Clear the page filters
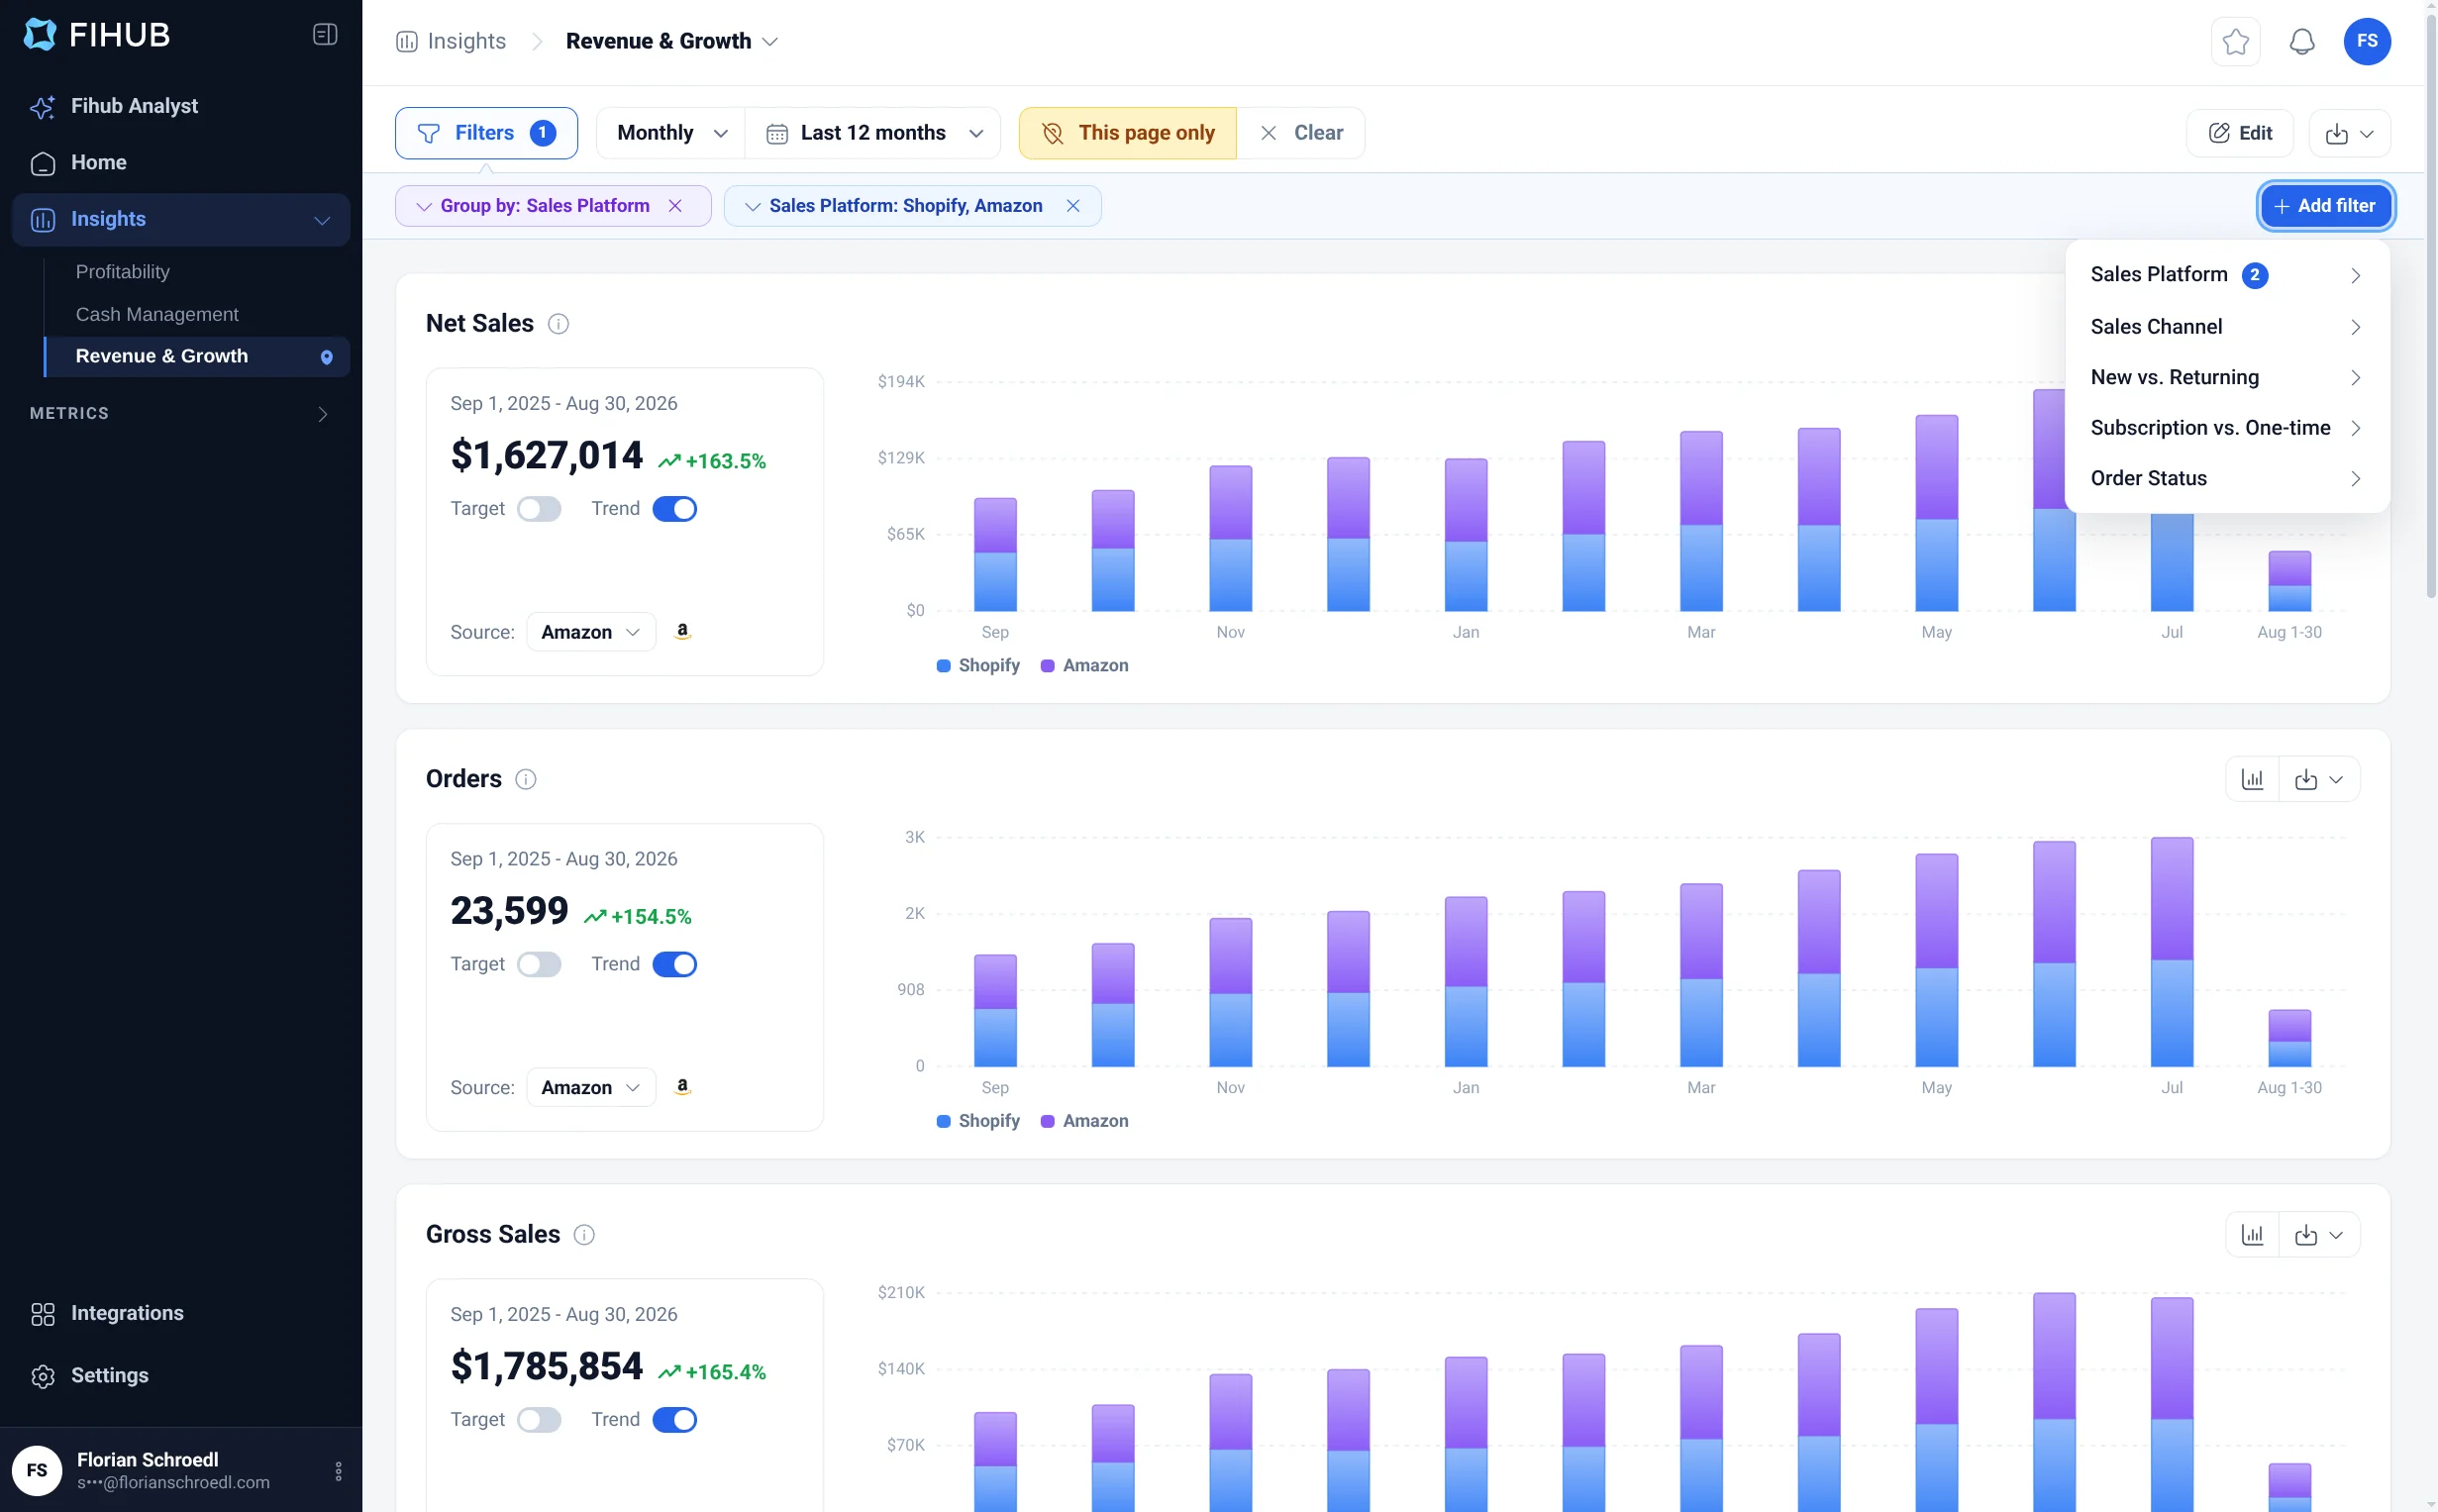The image size is (2438, 1512). pyautogui.click(x=1301, y=133)
